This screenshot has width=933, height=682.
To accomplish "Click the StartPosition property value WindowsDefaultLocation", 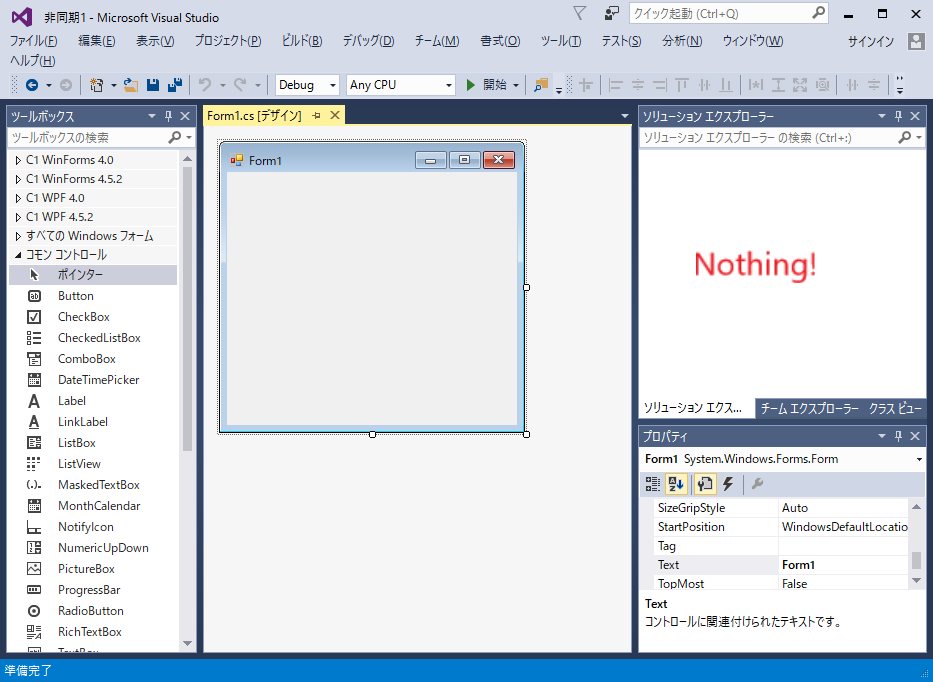I will (843, 527).
